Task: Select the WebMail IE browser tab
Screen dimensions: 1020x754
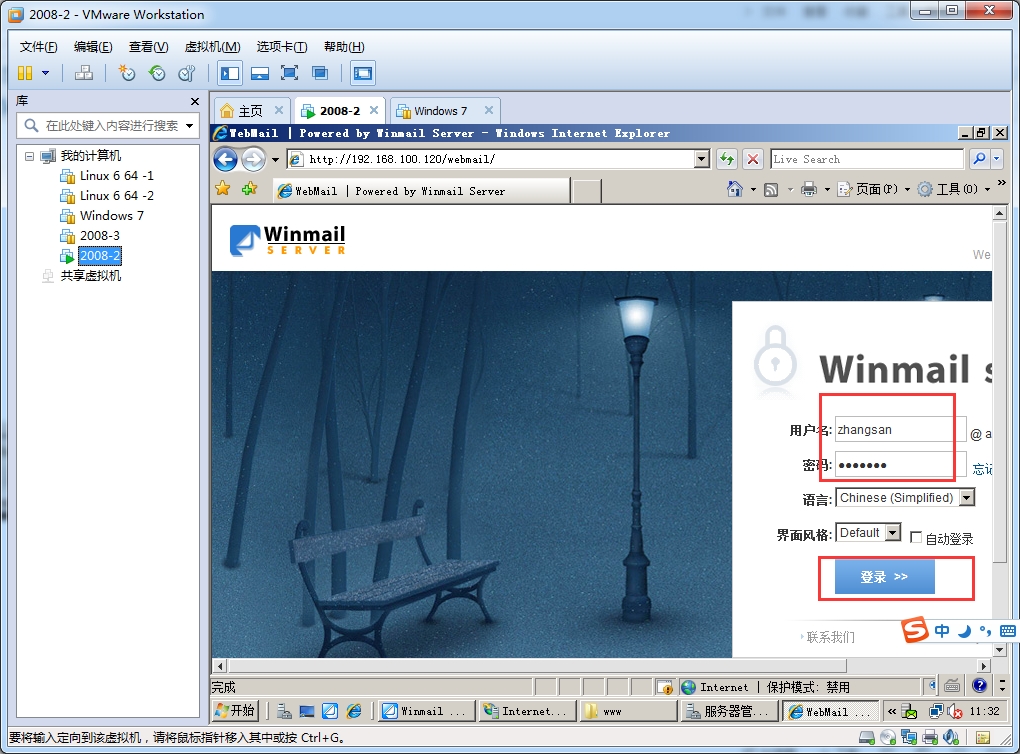Action: (421, 191)
